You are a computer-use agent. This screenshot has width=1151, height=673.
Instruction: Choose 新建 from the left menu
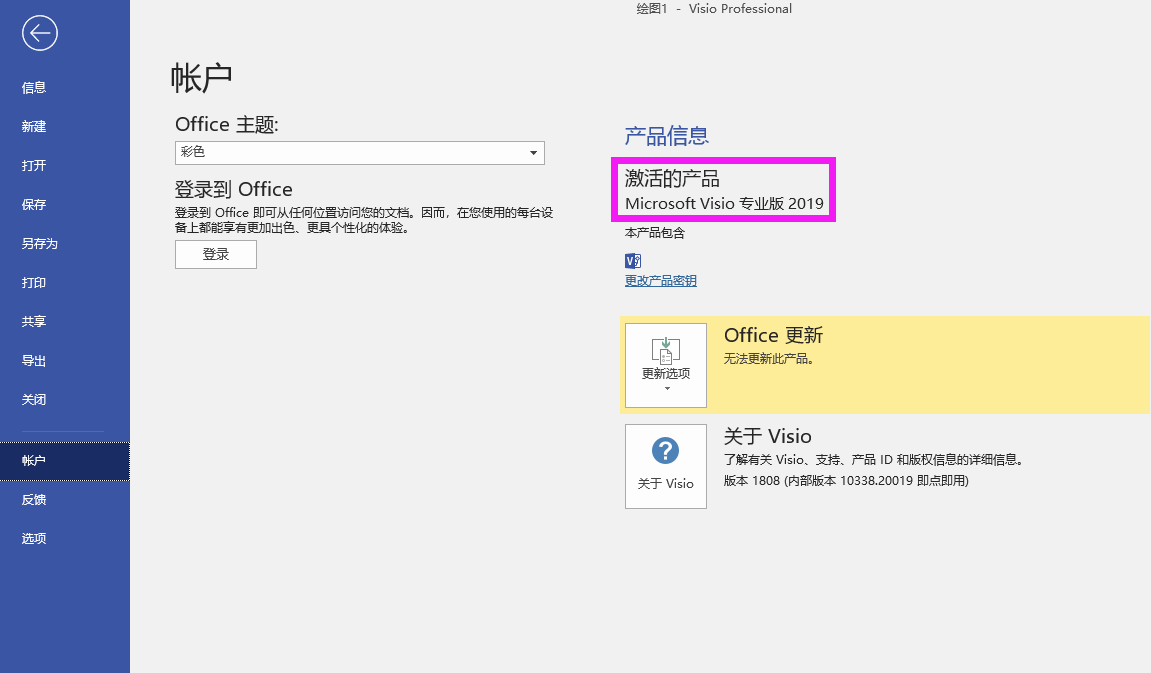[35, 127]
